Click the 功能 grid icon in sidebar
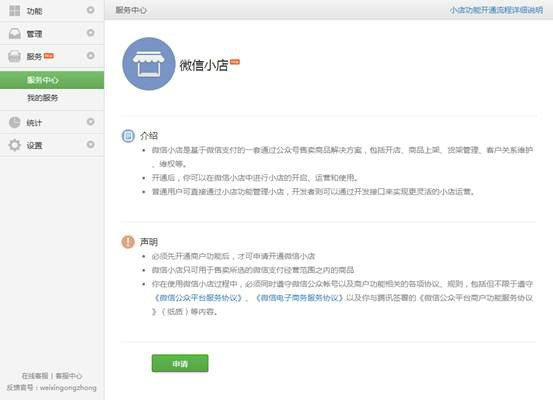 14,11
